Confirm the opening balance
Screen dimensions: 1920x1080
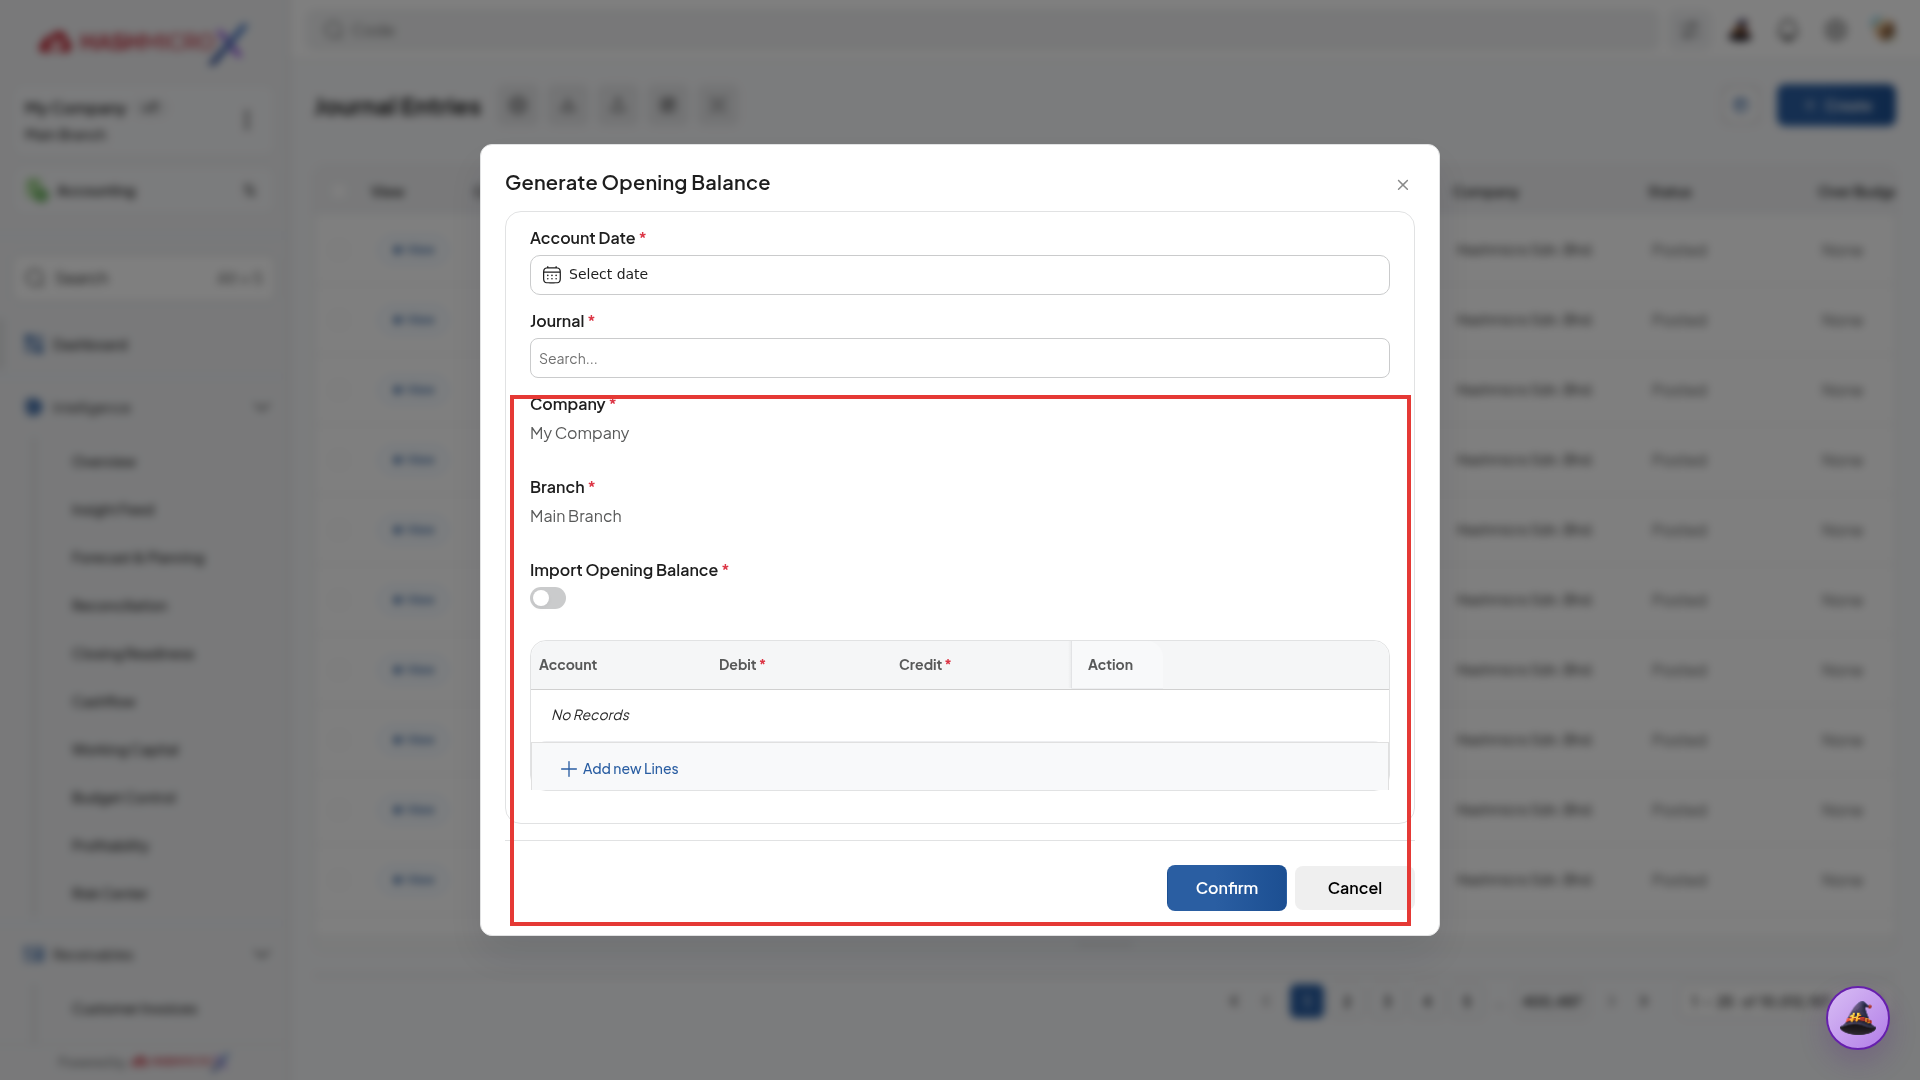coord(1226,888)
